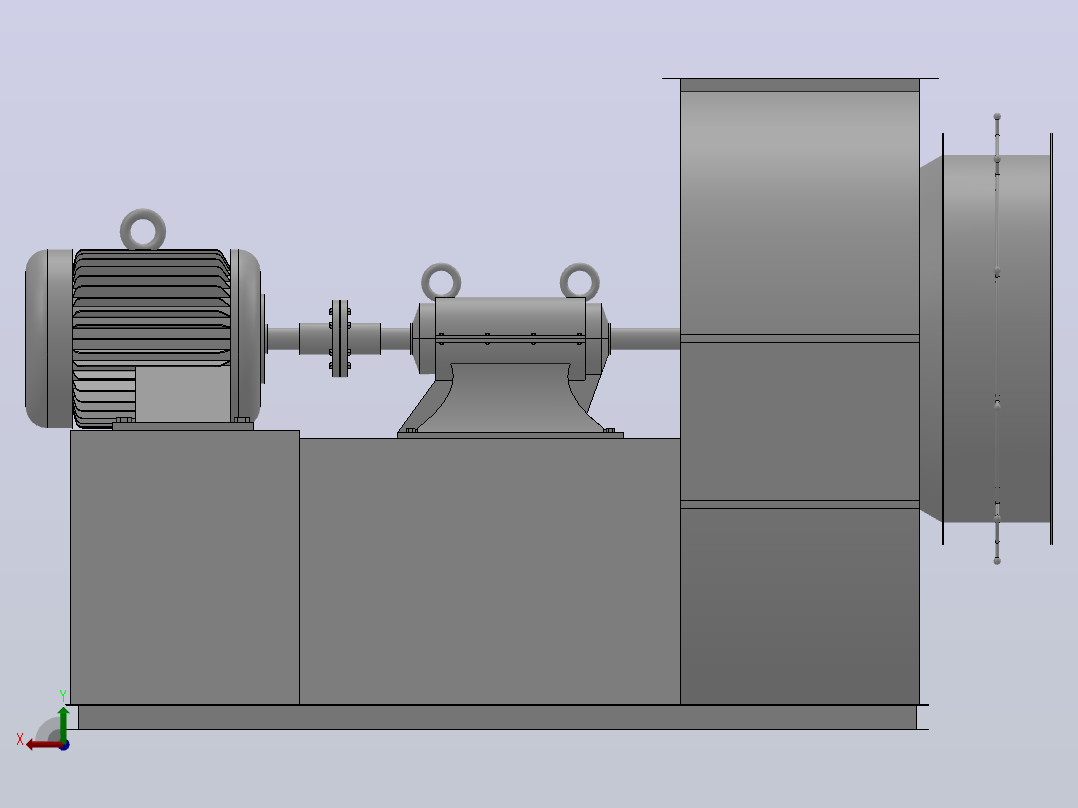Select right eye bolt on bearing housing

(580, 282)
